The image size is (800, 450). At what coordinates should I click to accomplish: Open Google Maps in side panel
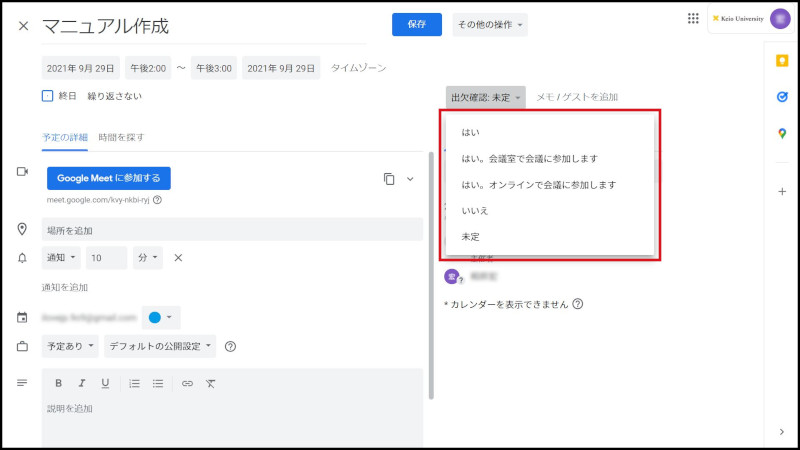click(x=781, y=134)
